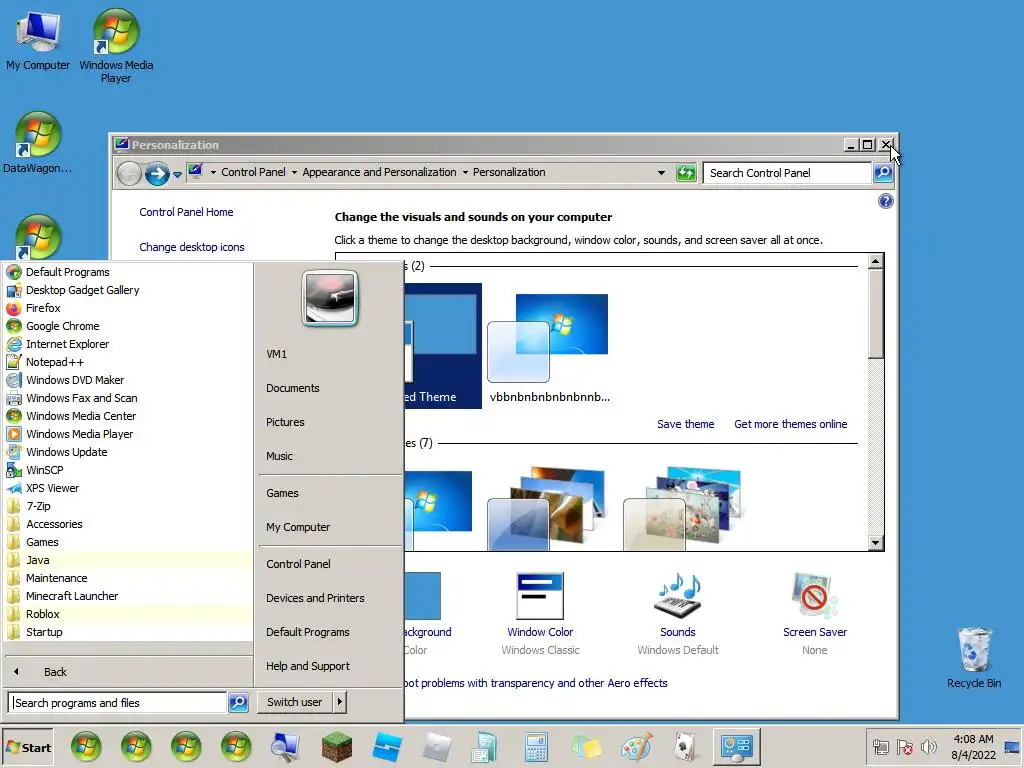Refresh the Personalization address bar

click(x=686, y=173)
